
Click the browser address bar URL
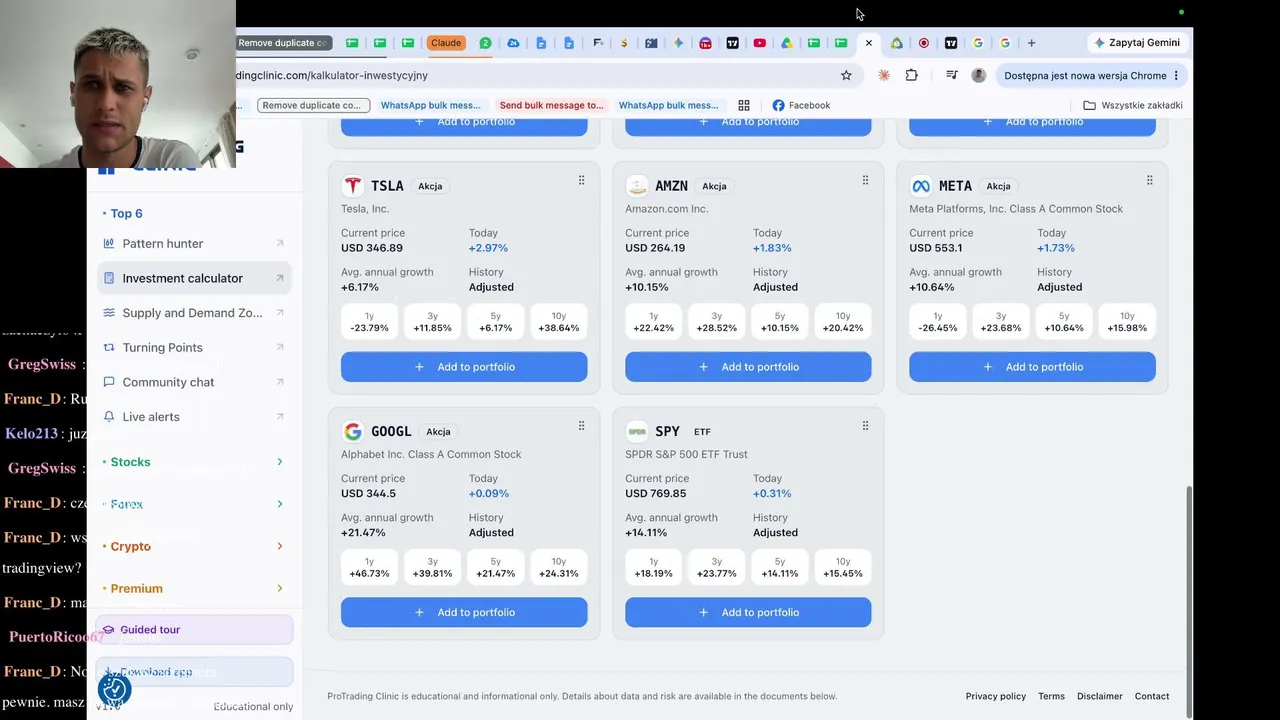coord(332,75)
